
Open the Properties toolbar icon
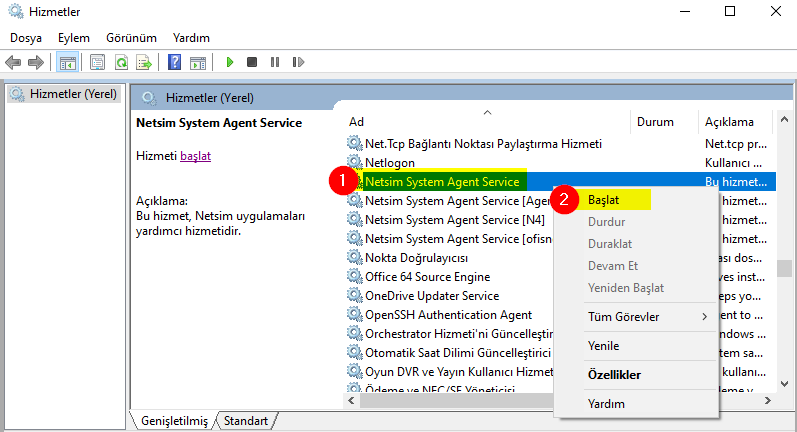point(97,63)
